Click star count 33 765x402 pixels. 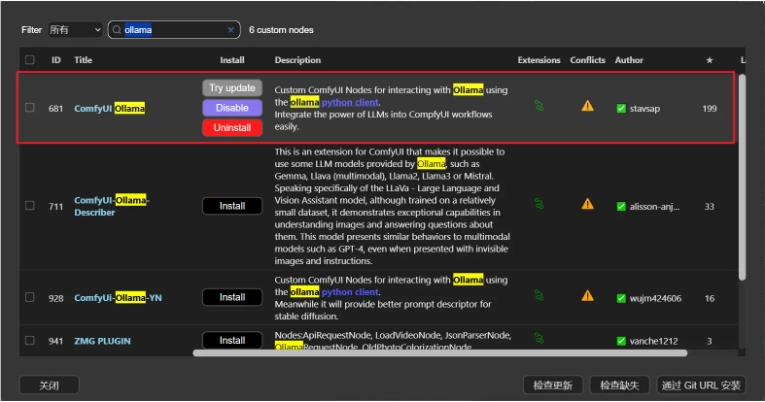click(x=709, y=206)
